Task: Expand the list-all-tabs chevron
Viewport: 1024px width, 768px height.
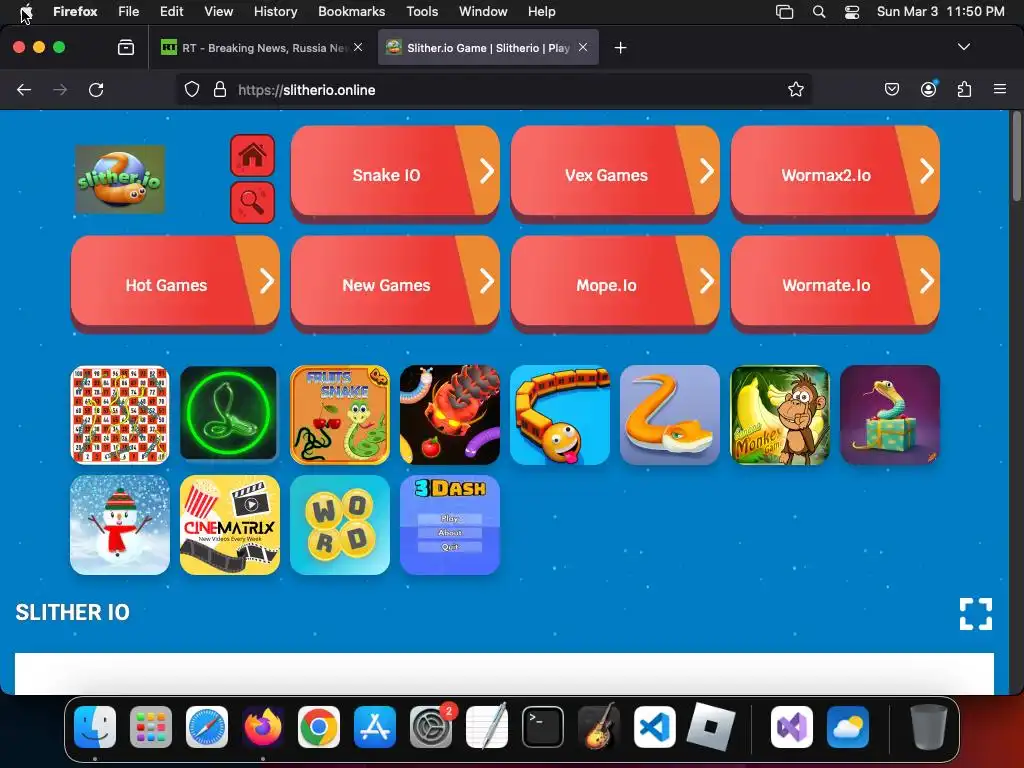Action: 964,47
